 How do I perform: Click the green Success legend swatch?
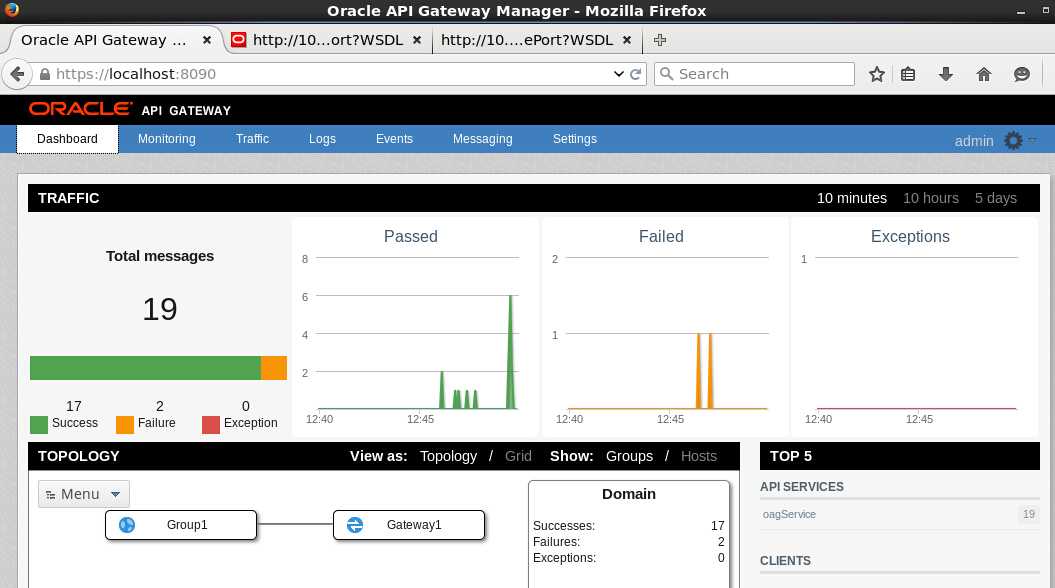point(39,425)
